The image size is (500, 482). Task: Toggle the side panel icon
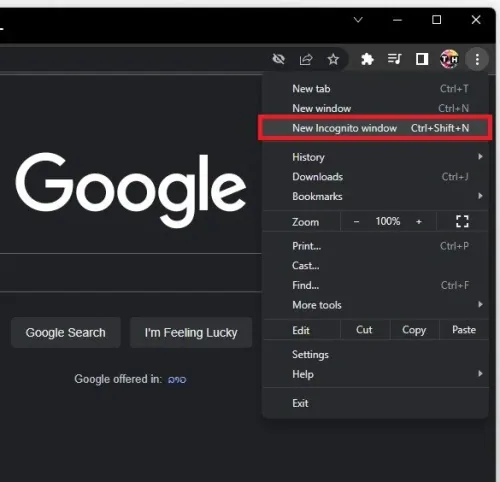(x=422, y=59)
